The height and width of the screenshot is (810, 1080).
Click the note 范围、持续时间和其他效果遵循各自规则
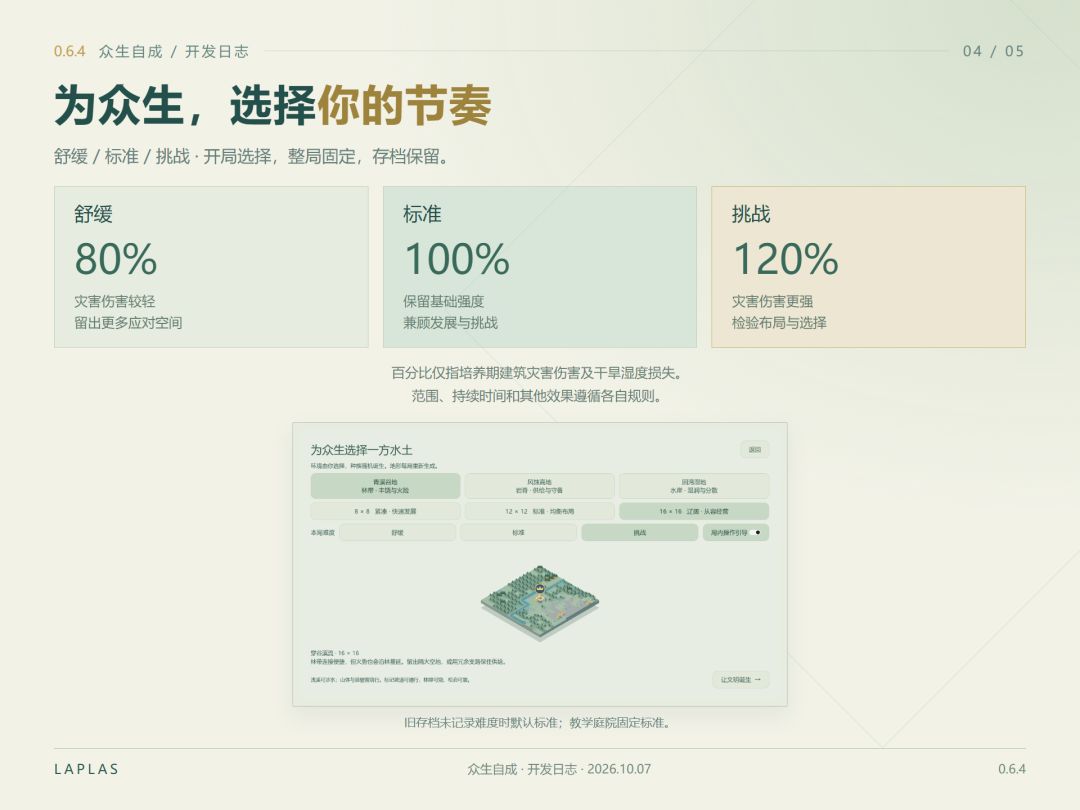tap(537, 396)
